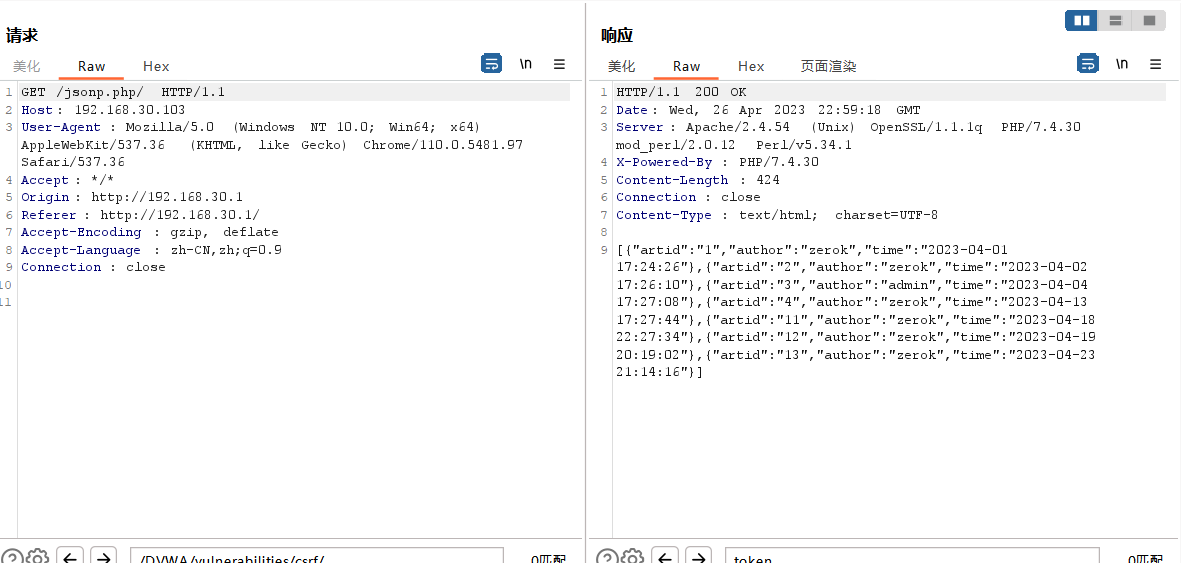Switch request view to Raw tab
The height and width of the screenshot is (563, 1181).
click(91, 66)
